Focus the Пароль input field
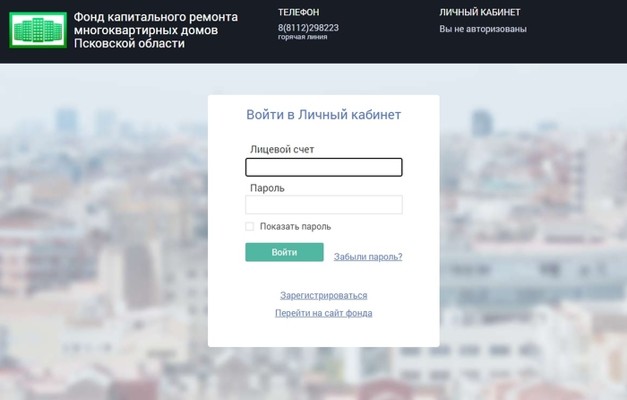Screen dimensions: 627x400 pyautogui.click(x=323, y=204)
